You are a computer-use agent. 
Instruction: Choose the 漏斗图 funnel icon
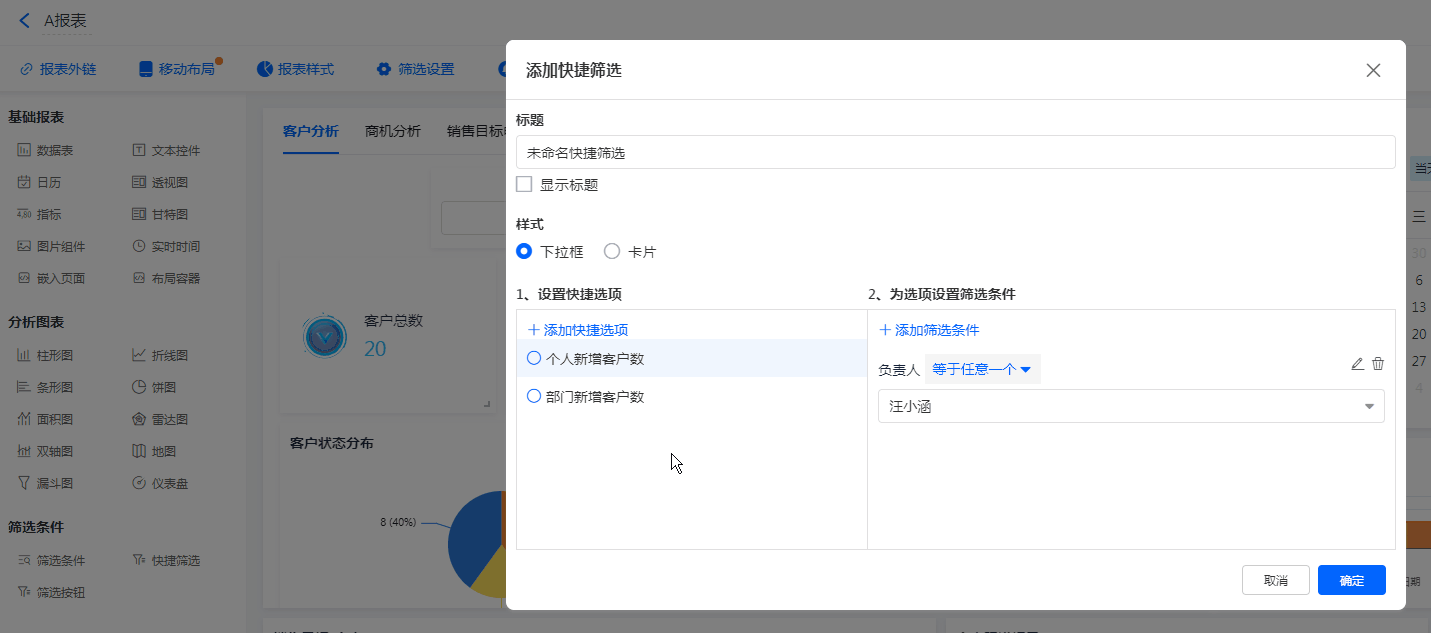click(x=24, y=483)
